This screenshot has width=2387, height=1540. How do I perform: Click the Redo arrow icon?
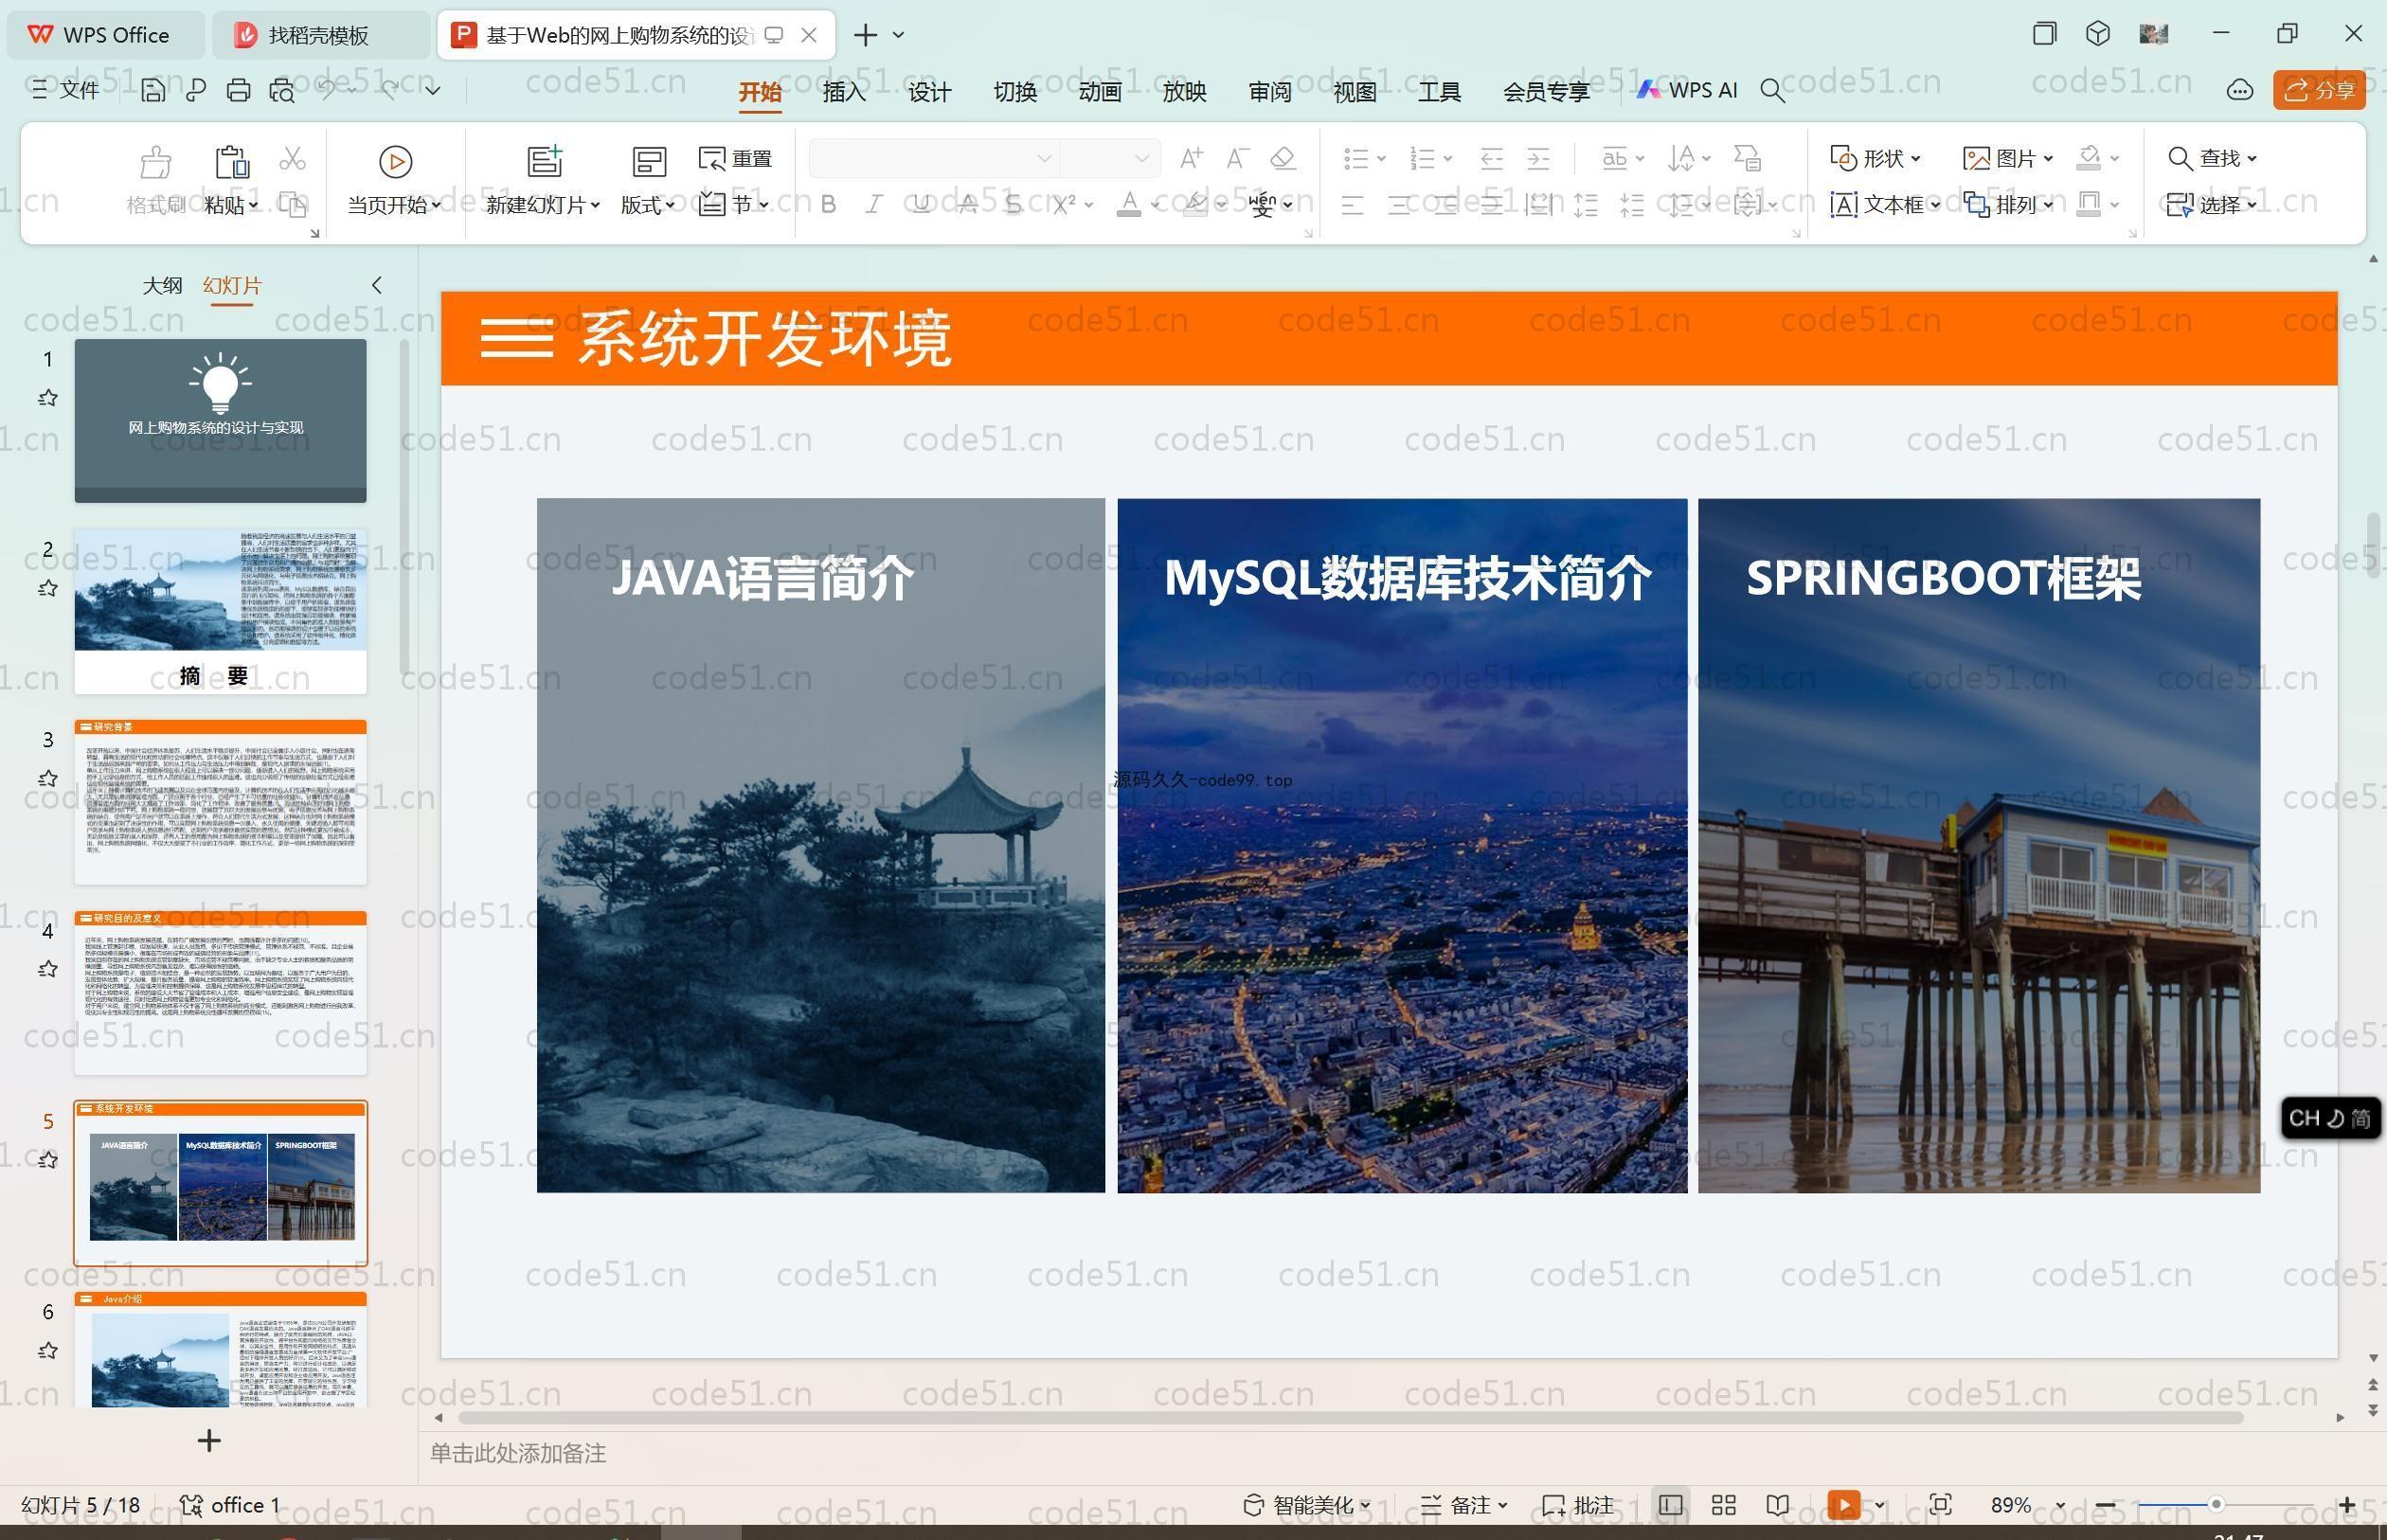click(x=389, y=90)
